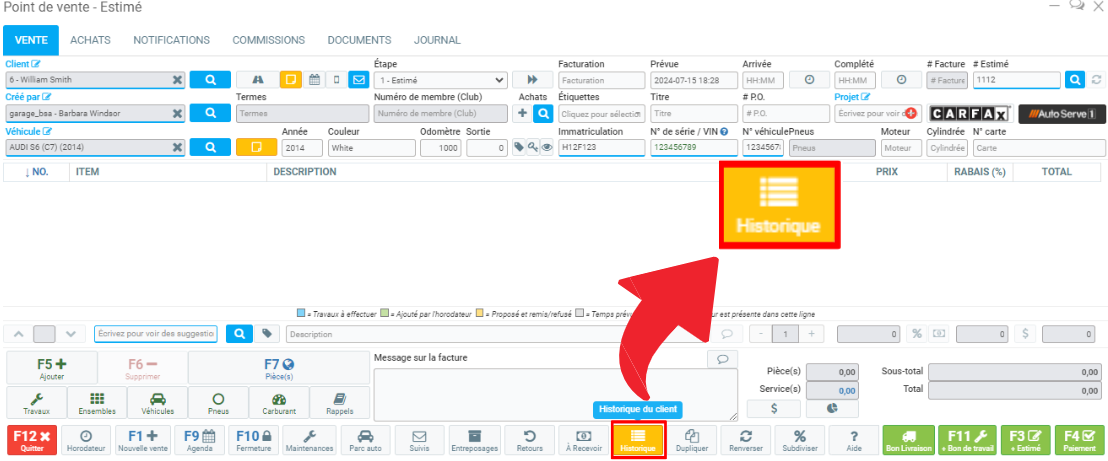Toggle the envelope email button in client row
The image size is (1108, 461).
point(358,80)
